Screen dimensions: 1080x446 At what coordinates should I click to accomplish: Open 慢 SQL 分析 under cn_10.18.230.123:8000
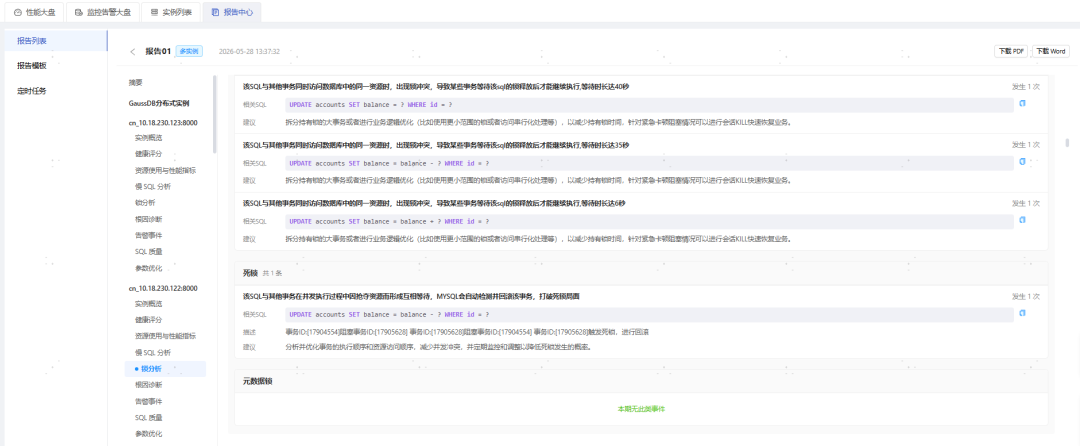(152, 187)
